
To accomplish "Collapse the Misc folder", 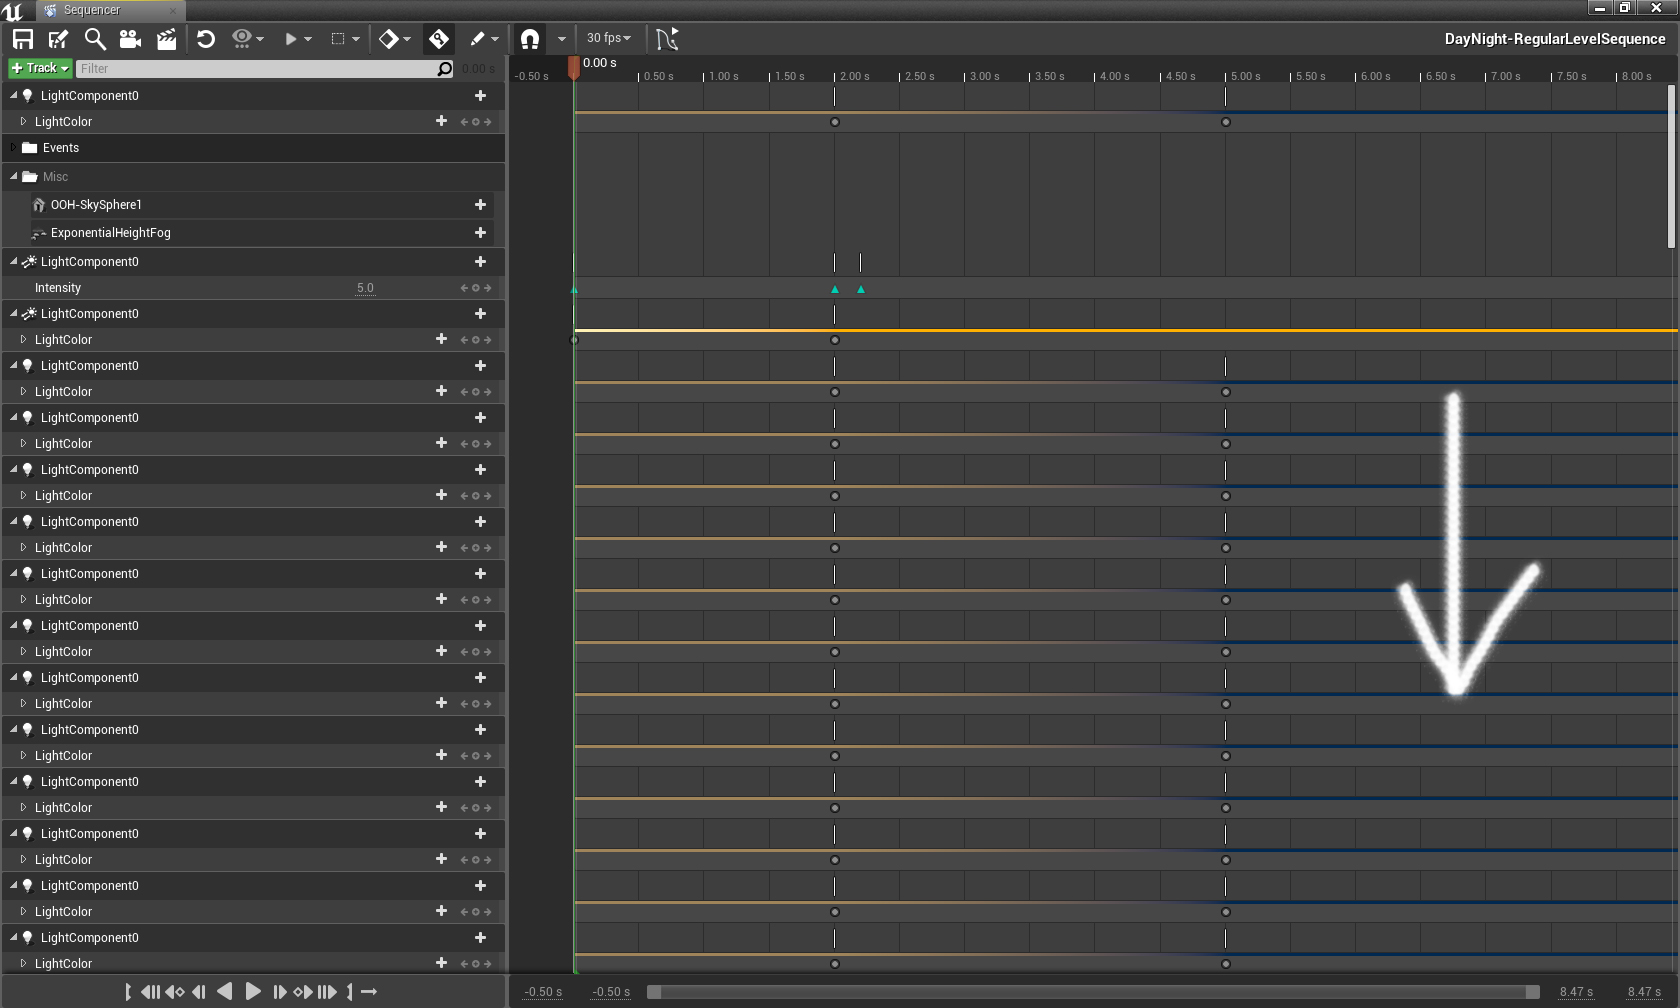I will coord(14,177).
